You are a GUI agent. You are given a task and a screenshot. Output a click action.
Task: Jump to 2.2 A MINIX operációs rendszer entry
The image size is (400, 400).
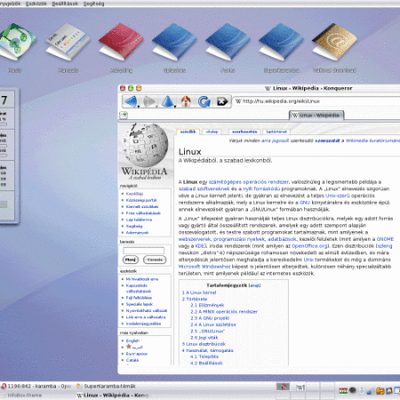pyautogui.click(x=224, y=311)
